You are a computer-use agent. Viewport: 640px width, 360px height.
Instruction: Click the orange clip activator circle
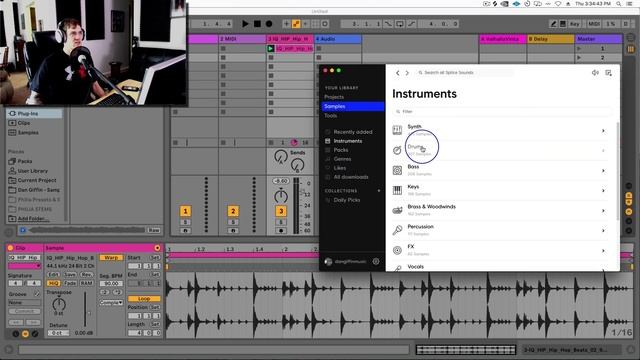click(10, 248)
